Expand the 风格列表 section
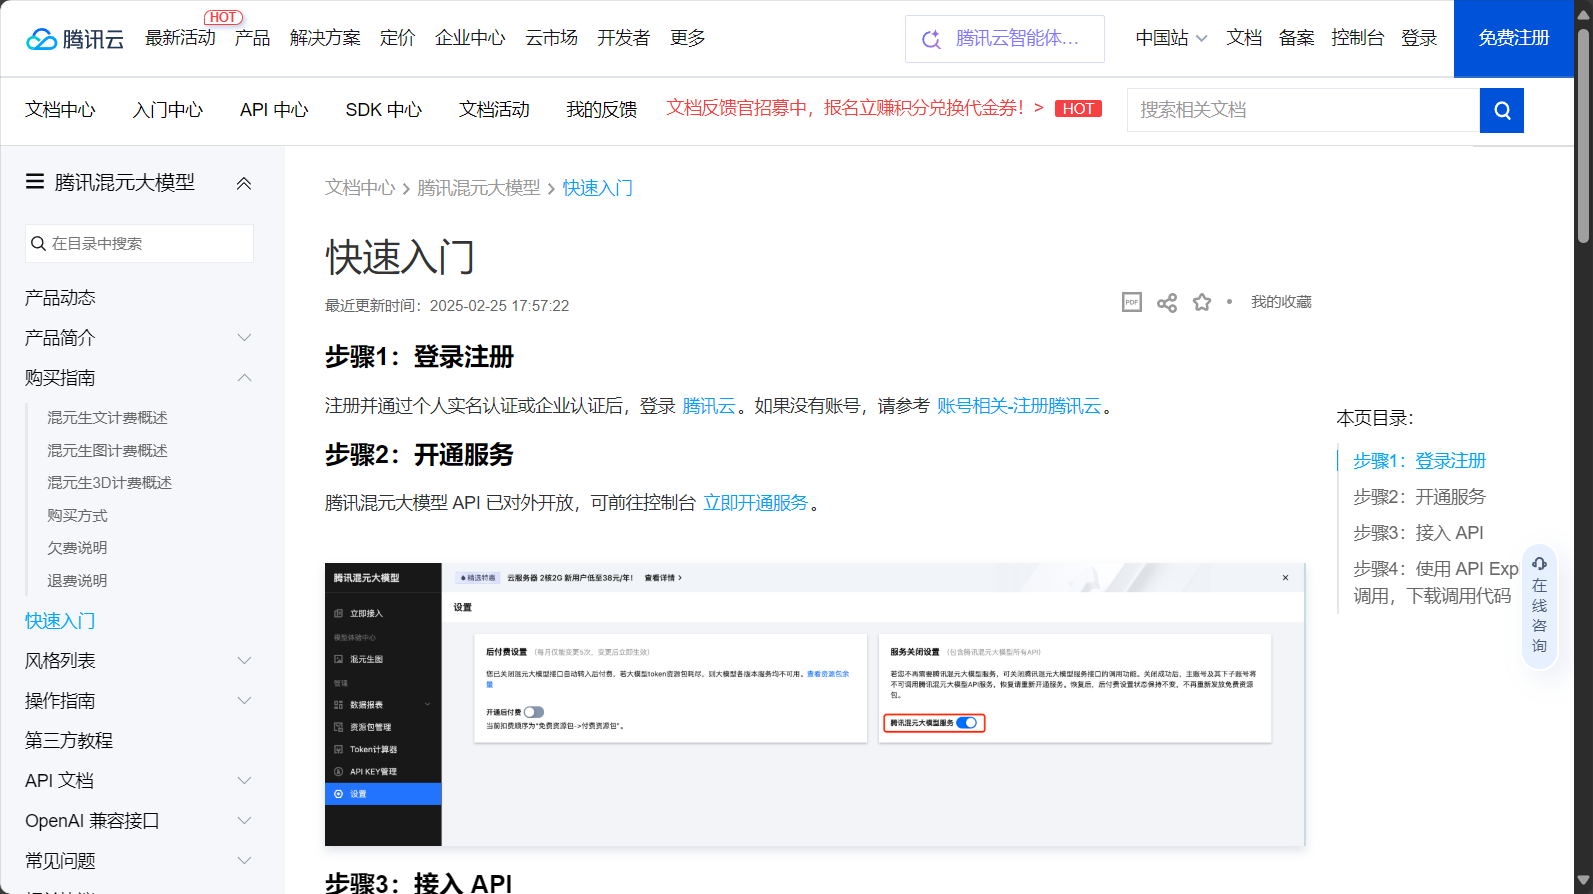1593x894 pixels. (x=244, y=661)
